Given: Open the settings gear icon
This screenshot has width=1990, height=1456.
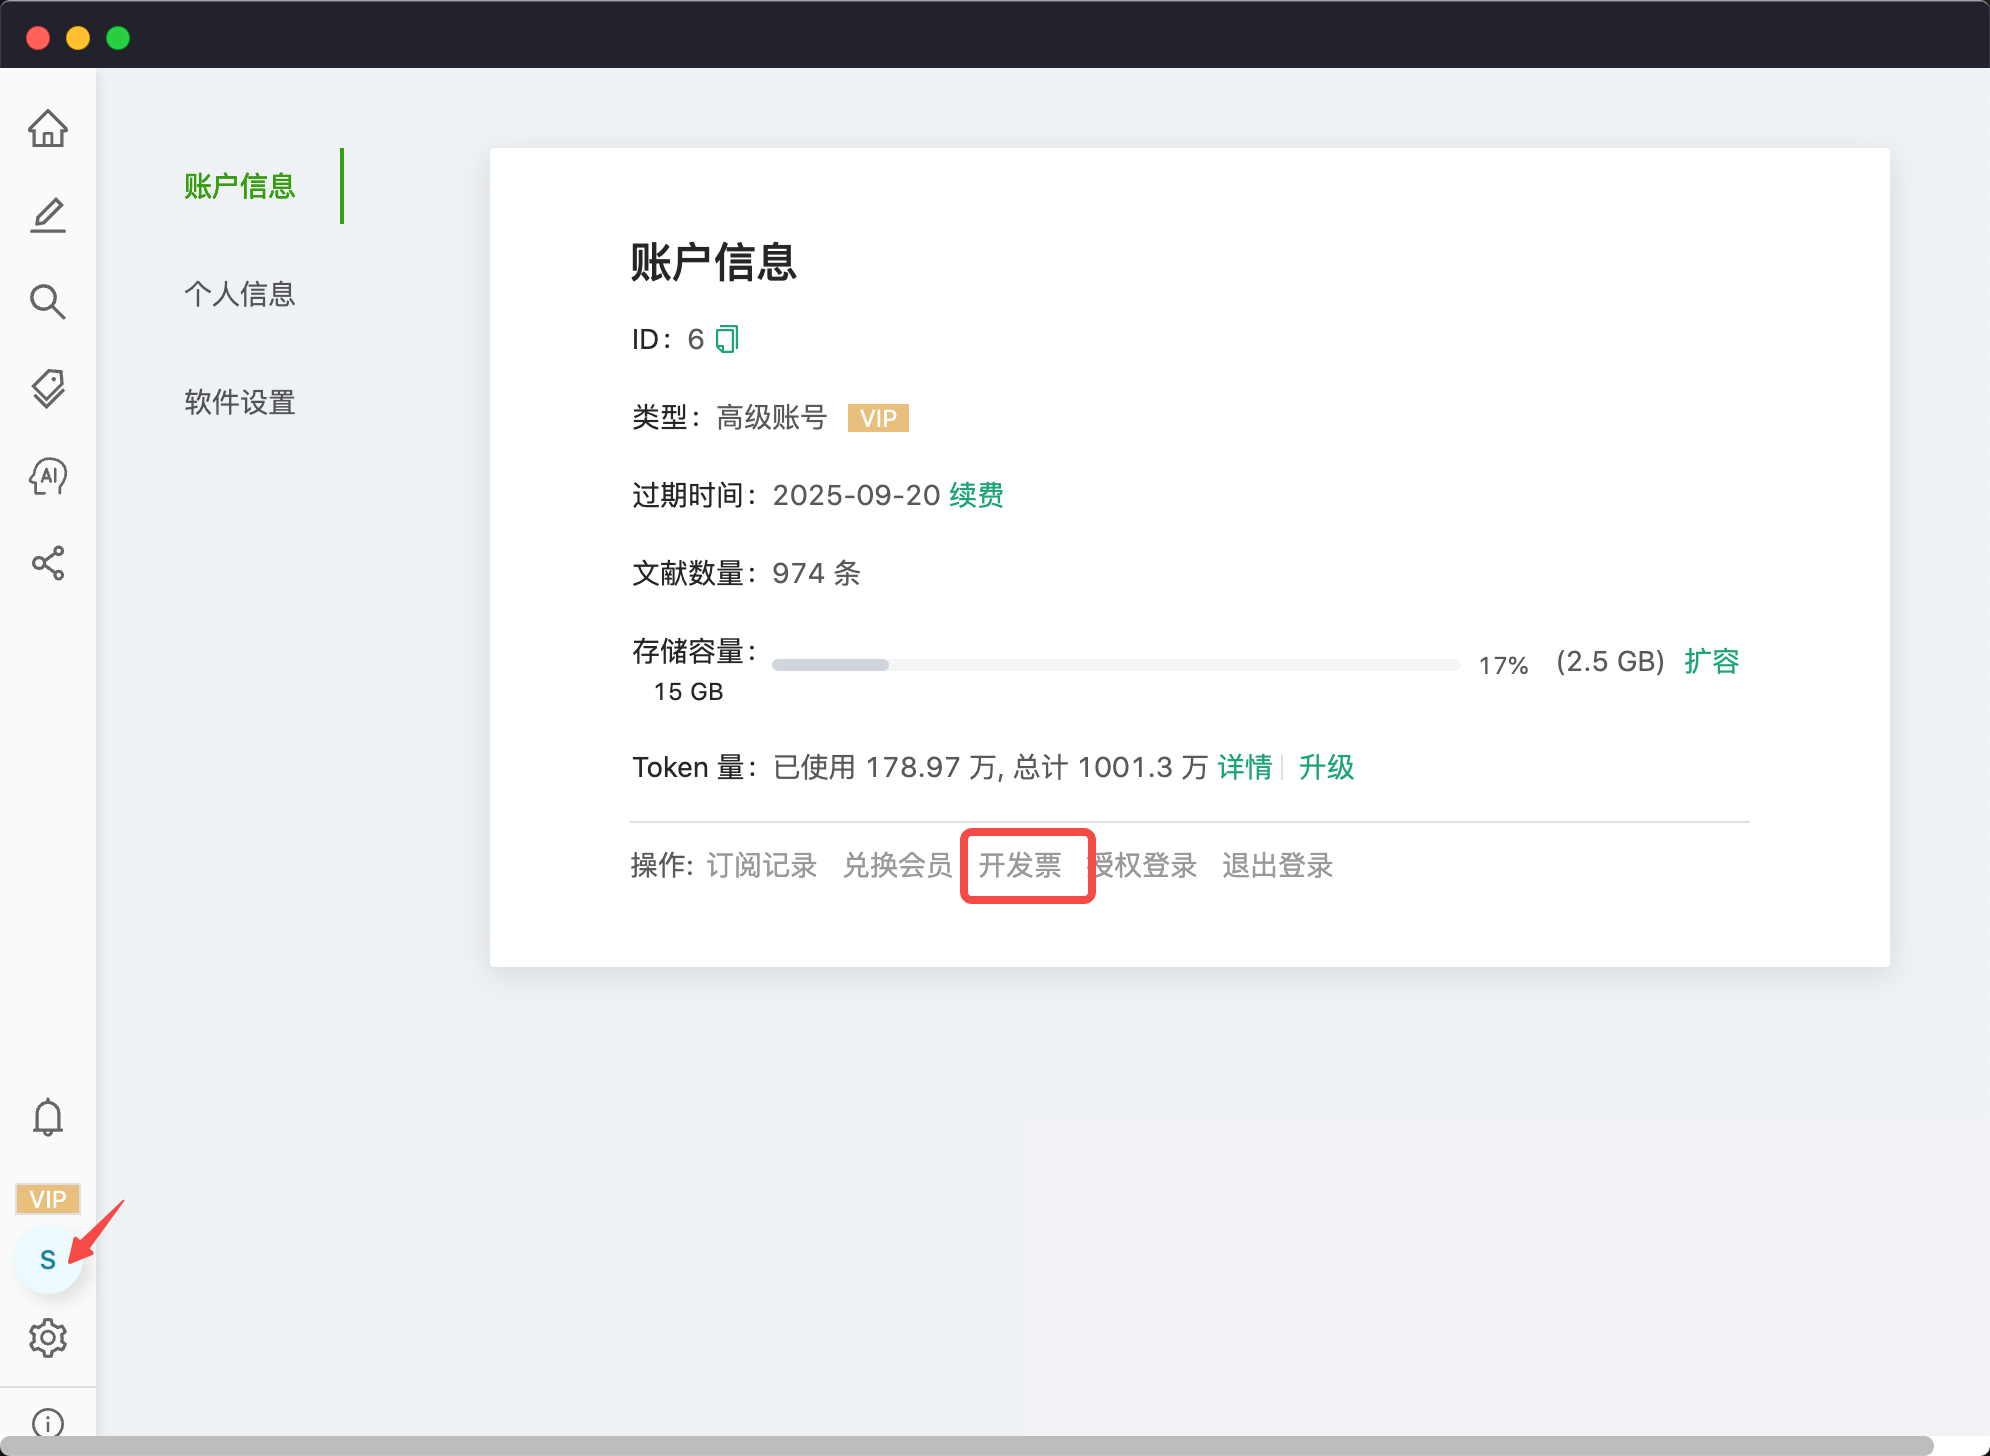Looking at the screenshot, I should [48, 1338].
